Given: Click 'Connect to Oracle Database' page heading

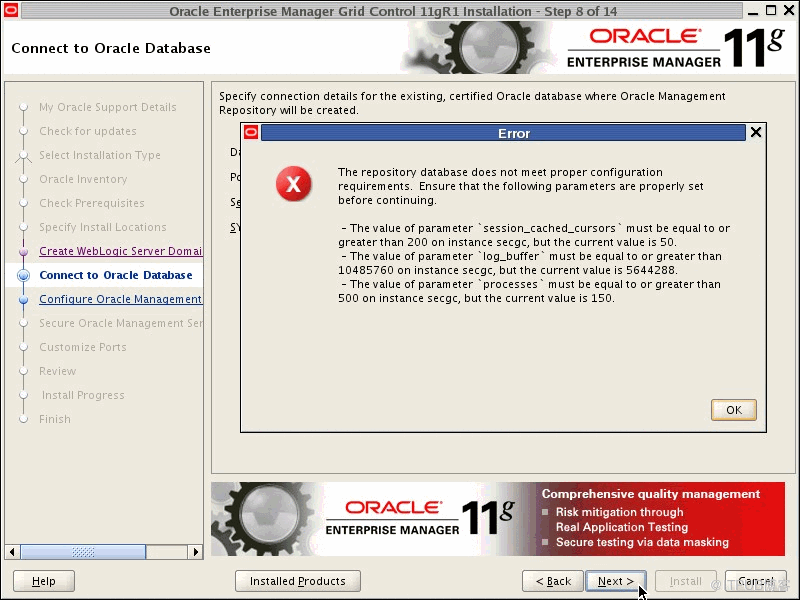Looking at the screenshot, I should 111,48.
